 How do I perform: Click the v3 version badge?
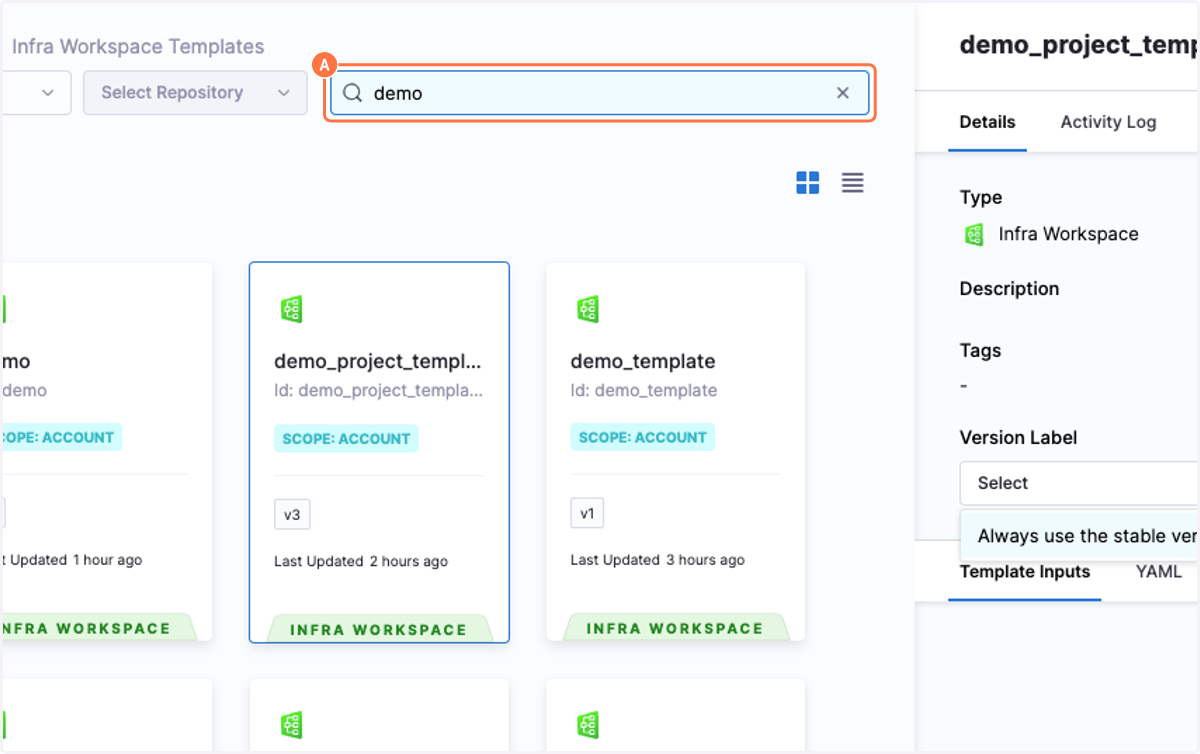pos(292,515)
